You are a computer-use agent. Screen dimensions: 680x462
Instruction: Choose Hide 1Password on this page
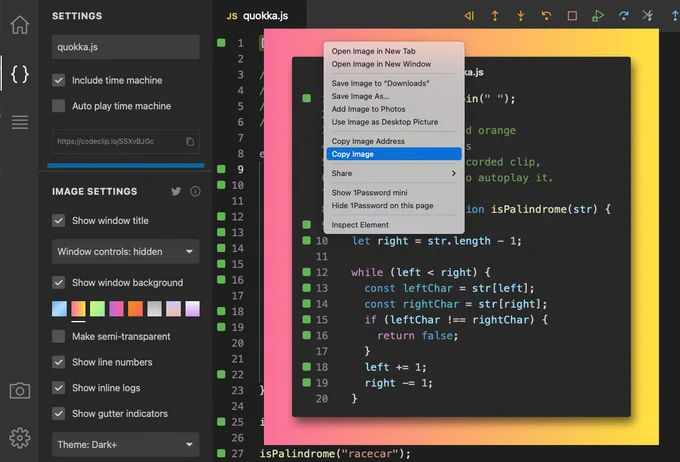coord(394,206)
